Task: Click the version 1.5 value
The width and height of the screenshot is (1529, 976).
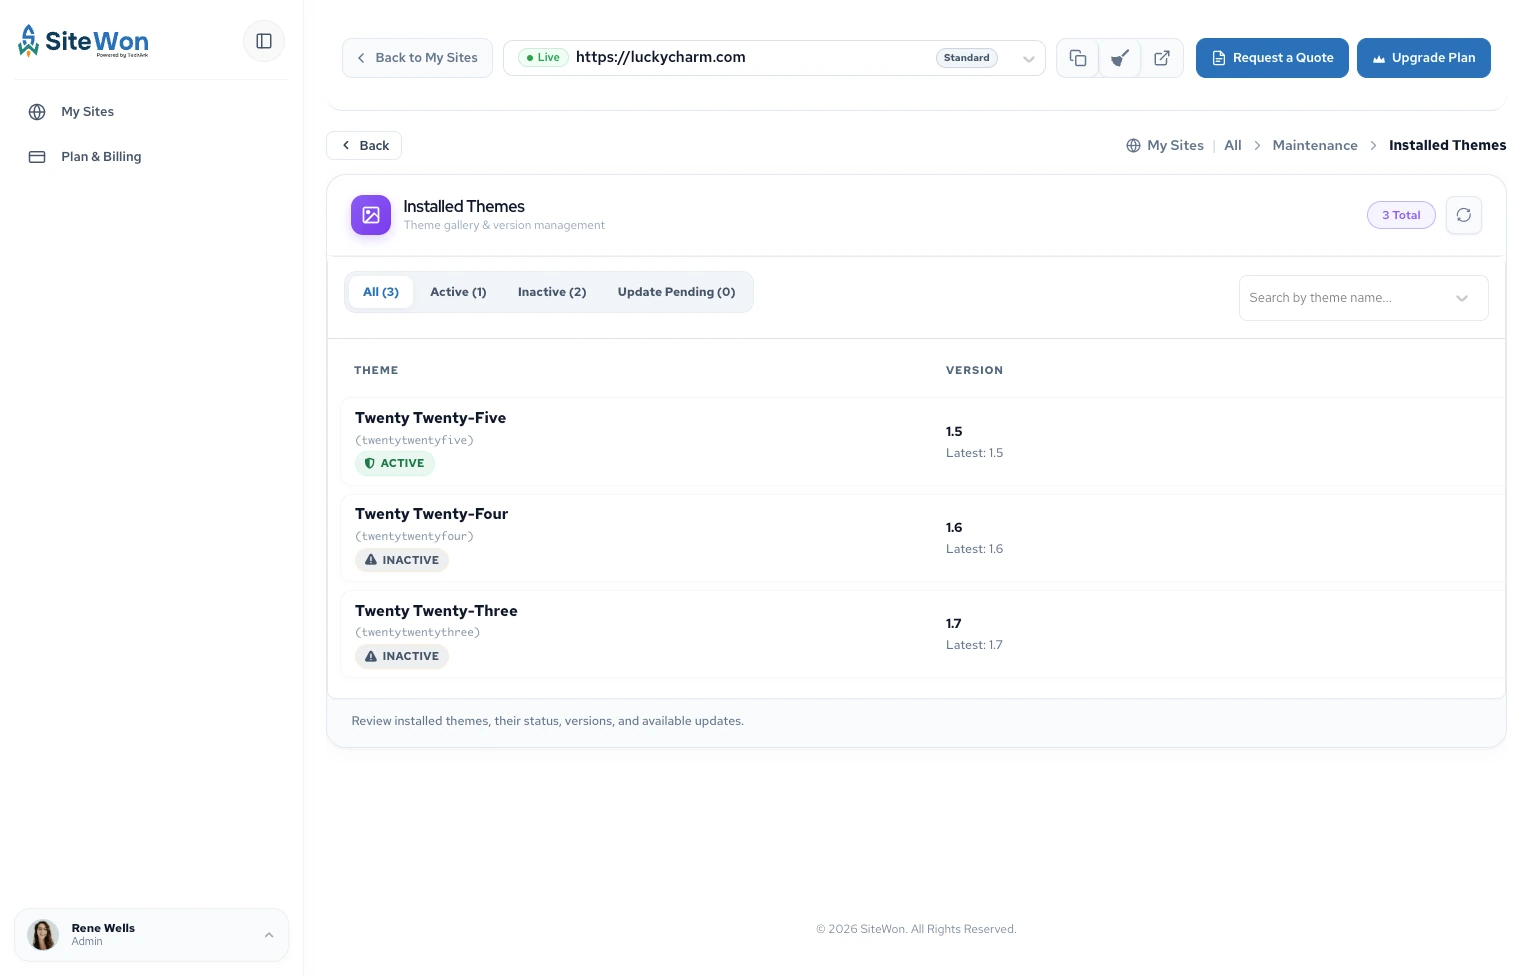Action: click(x=954, y=432)
